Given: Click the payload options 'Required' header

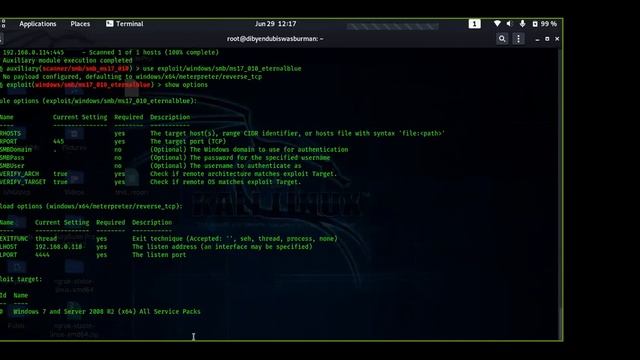Looking at the screenshot, I should [111, 222].
